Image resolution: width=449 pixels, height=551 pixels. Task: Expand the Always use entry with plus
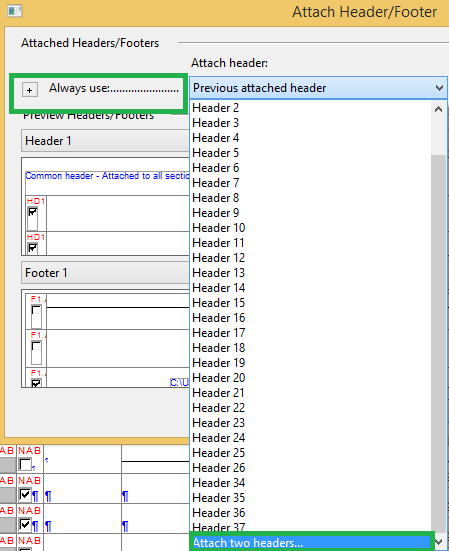point(30,90)
